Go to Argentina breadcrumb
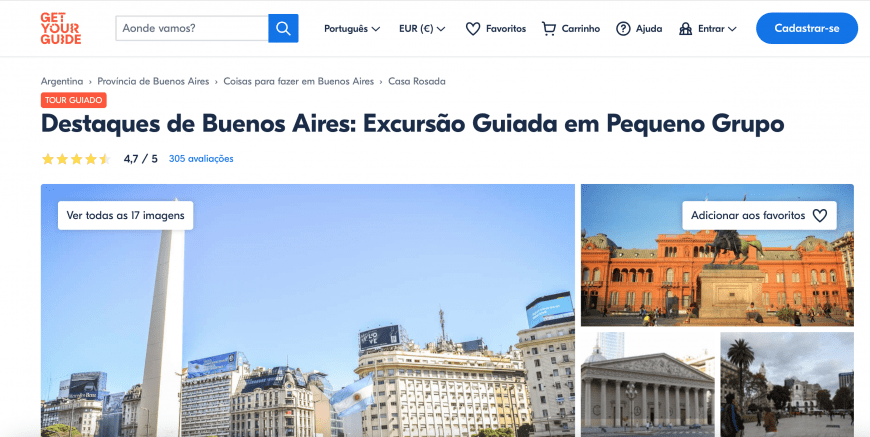 (62, 81)
